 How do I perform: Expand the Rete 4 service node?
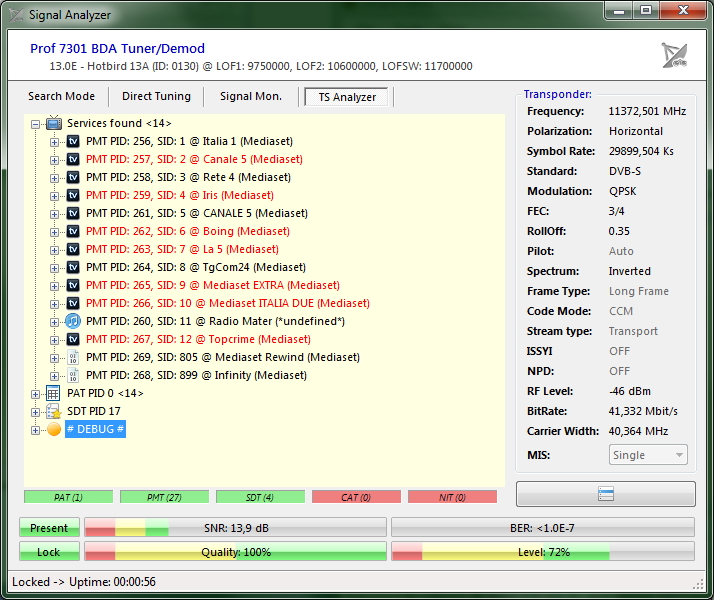pos(54,178)
